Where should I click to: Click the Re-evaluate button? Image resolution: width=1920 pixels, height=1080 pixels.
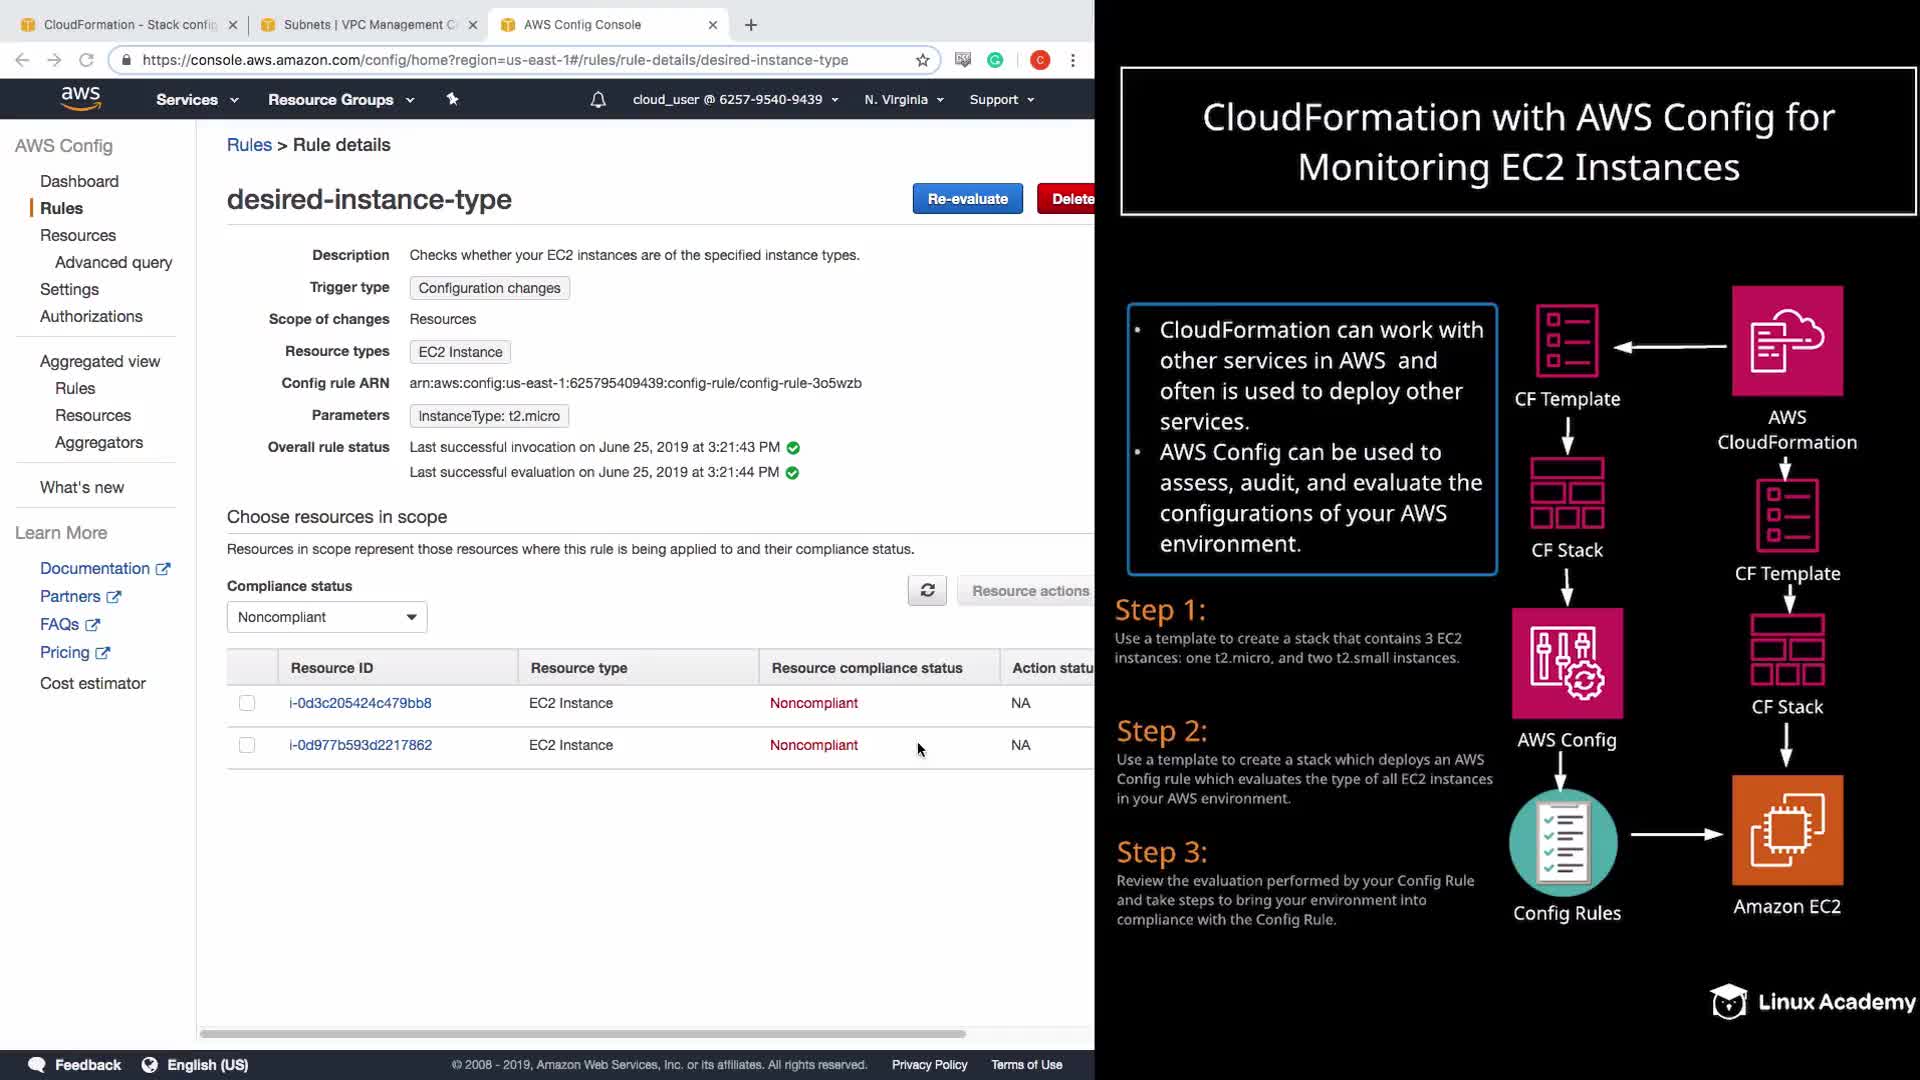967,199
